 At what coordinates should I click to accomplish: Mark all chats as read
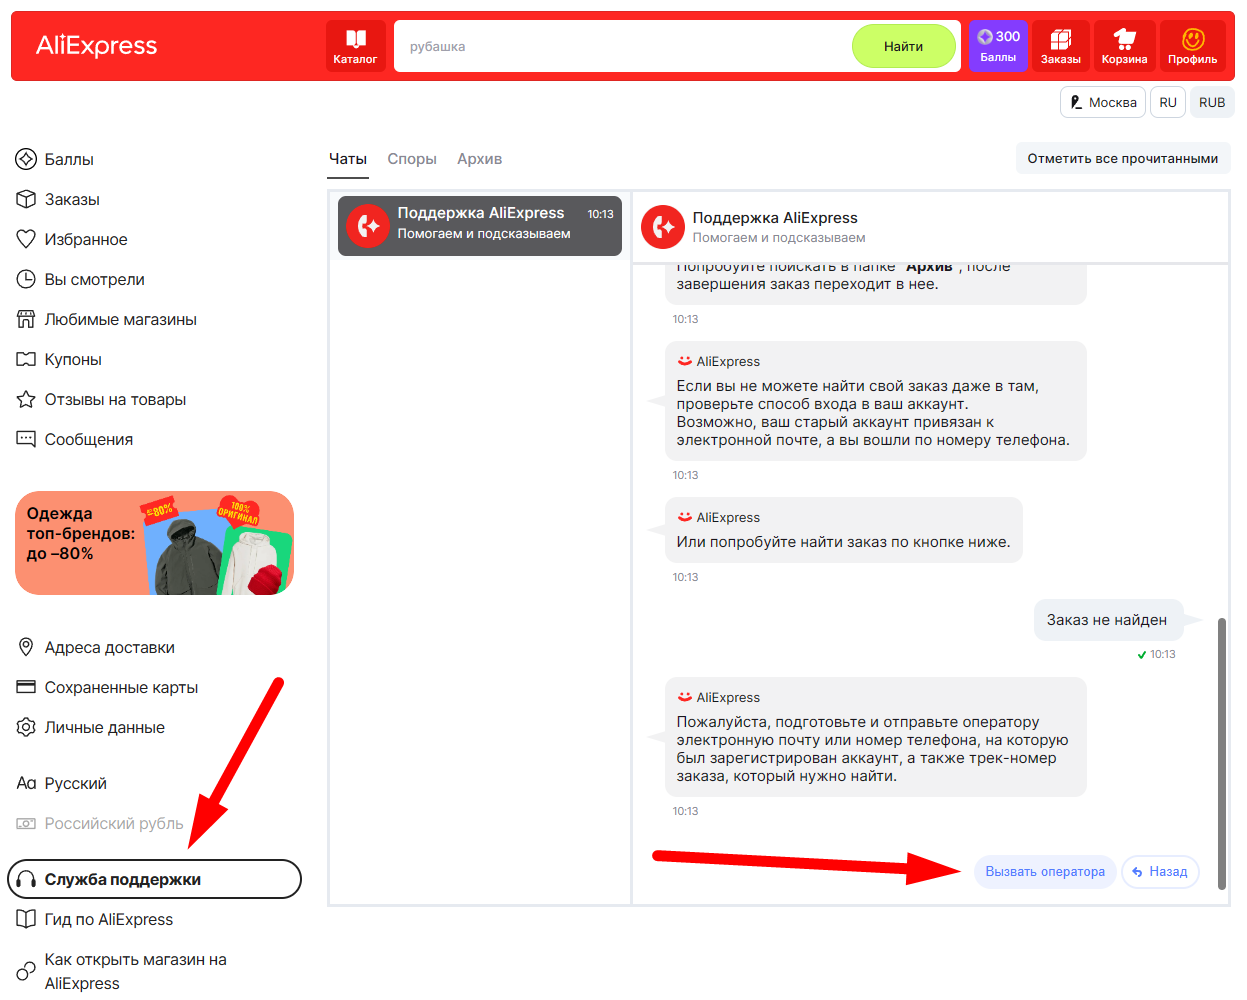click(x=1122, y=158)
